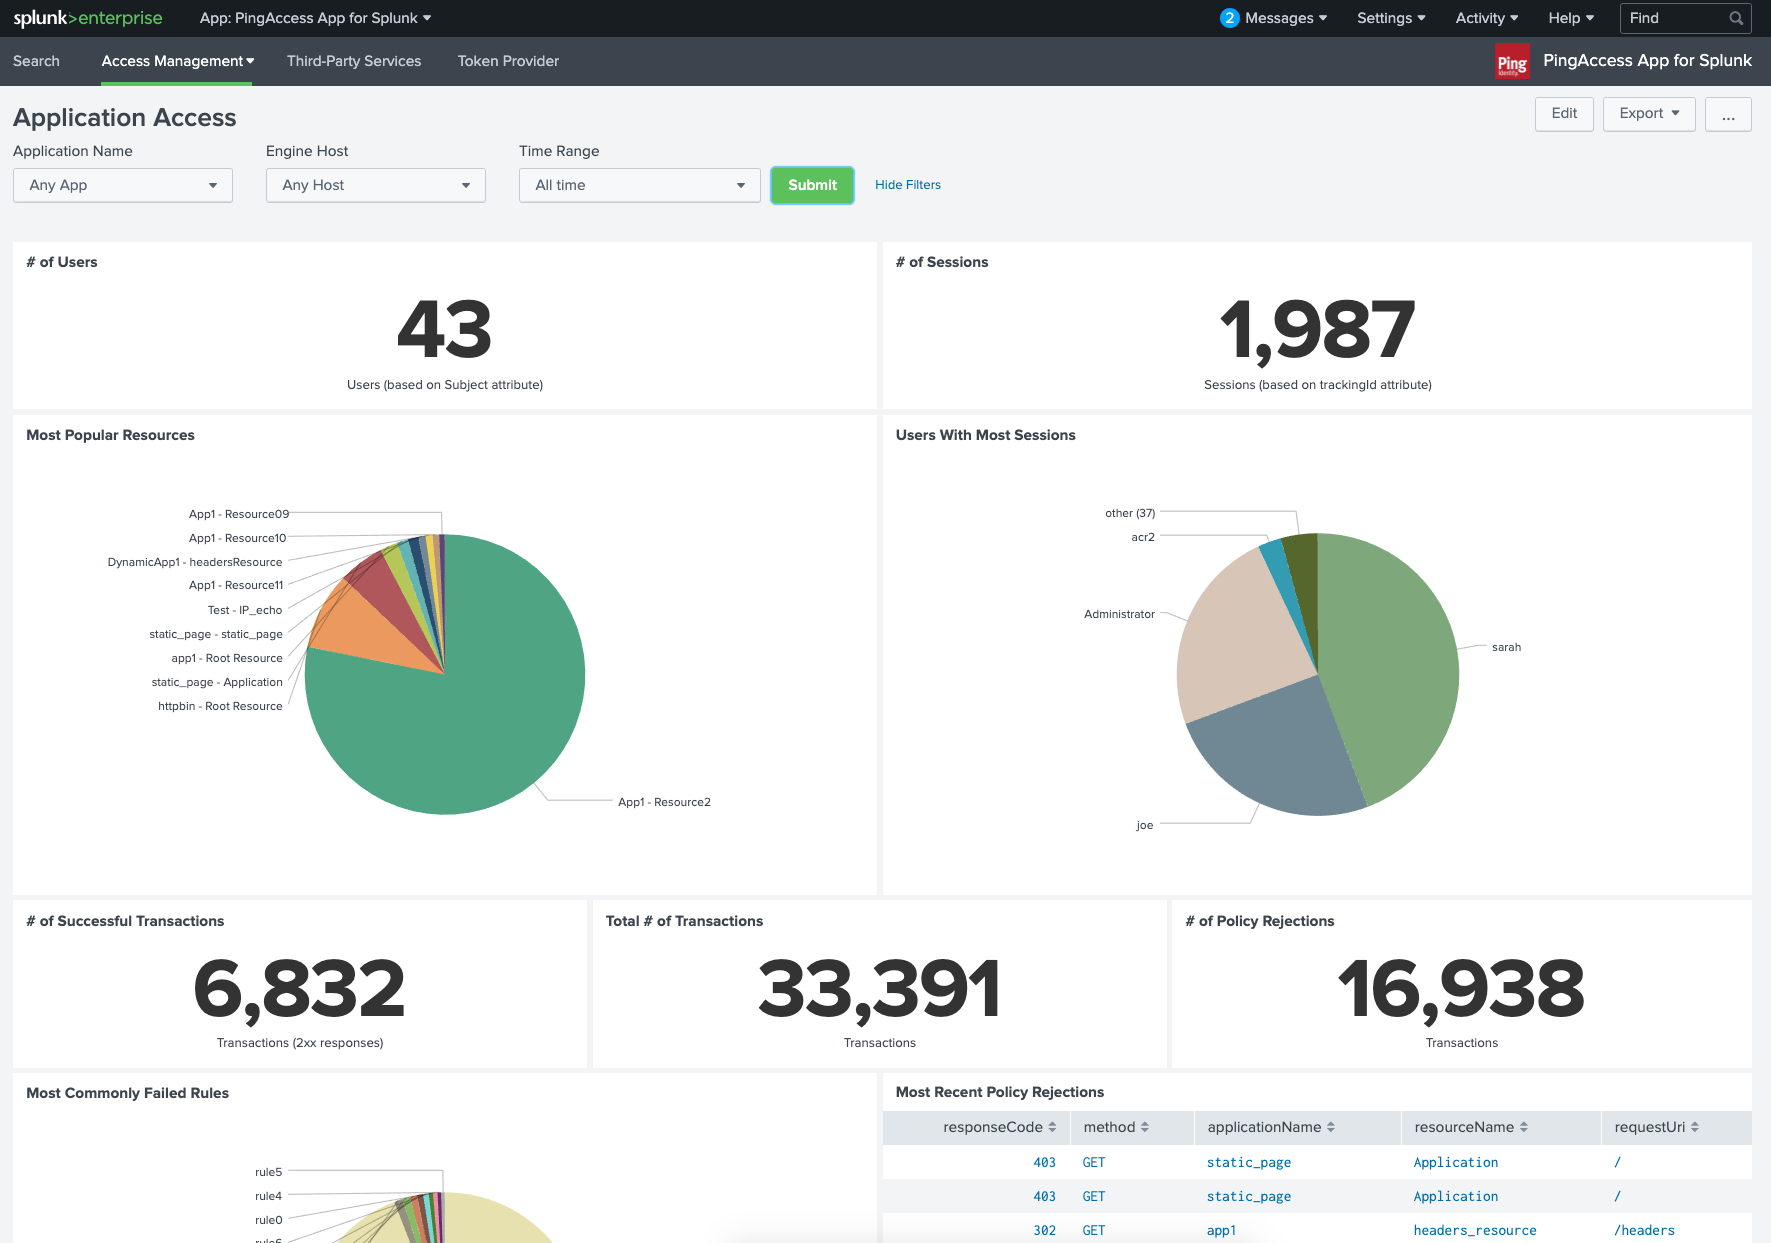Click the 'DynamicApp1 - headersResource' label
The width and height of the screenshot is (1771, 1243).
tap(195, 562)
